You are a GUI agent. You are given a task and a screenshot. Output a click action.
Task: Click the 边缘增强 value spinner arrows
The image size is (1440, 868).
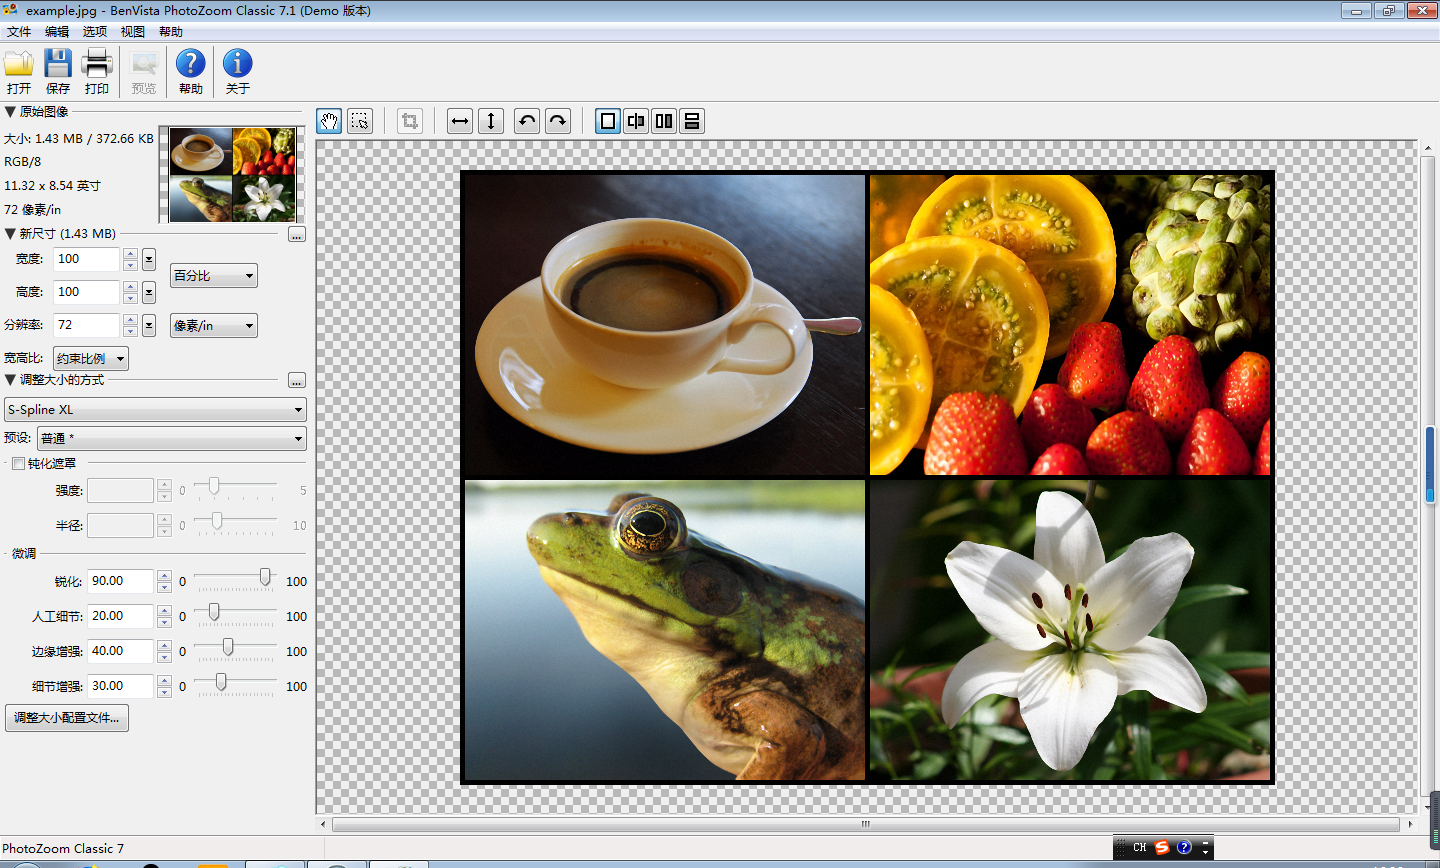pyautogui.click(x=165, y=651)
